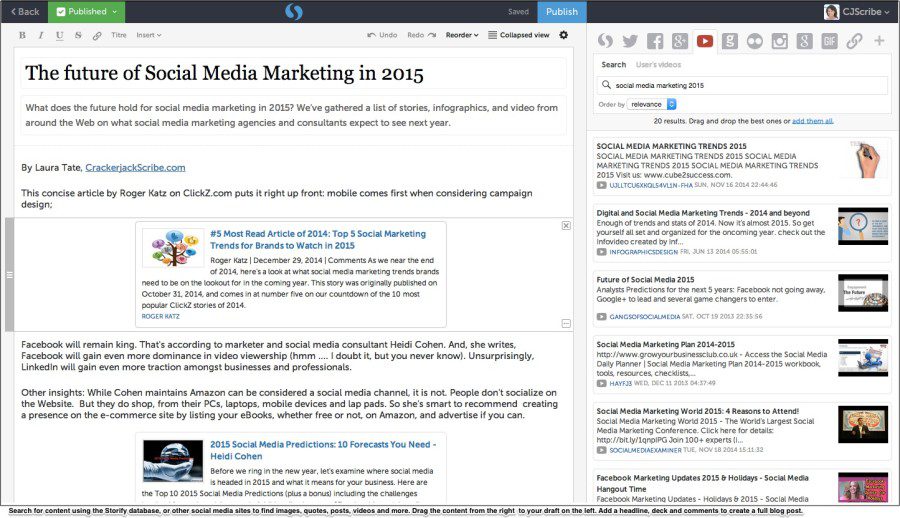
Task: Click the YouTube search input field
Action: click(x=742, y=85)
